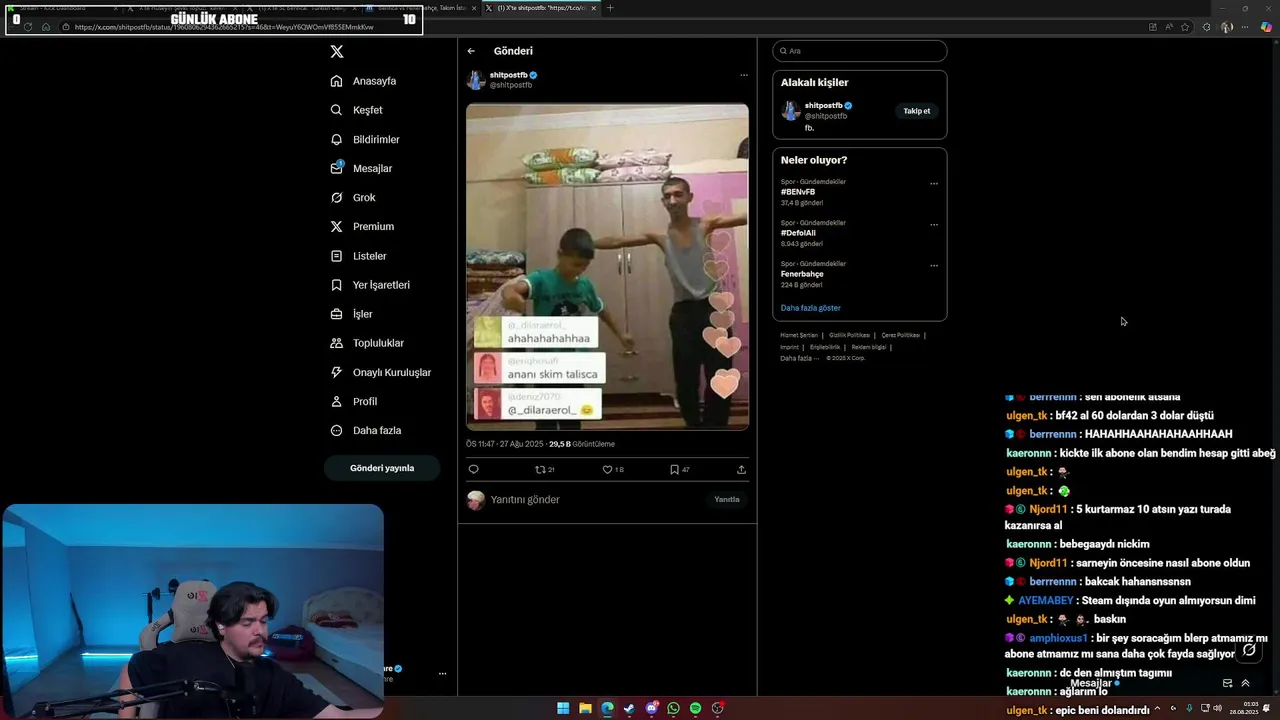Click the new message icon in Mesajlar drawer
The height and width of the screenshot is (720, 1280).
click(1227, 684)
